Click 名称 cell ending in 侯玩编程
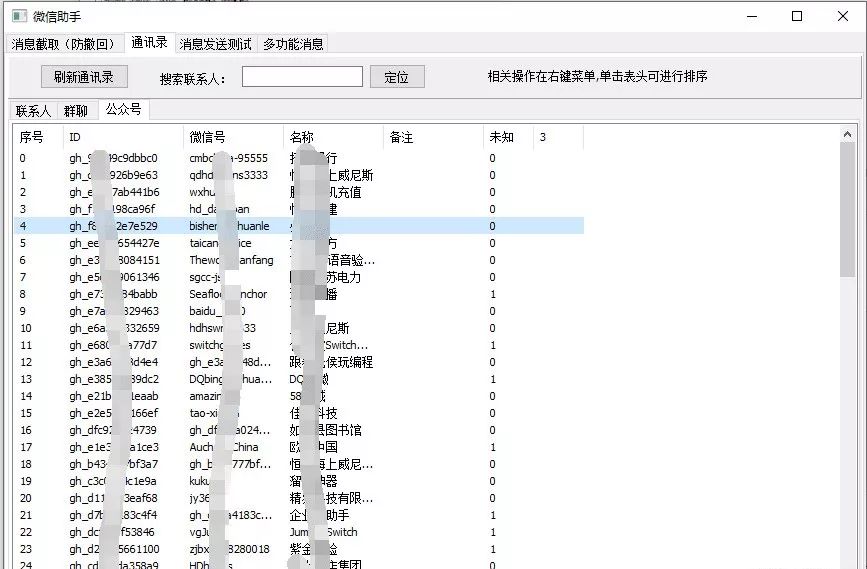The height and width of the screenshot is (569, 867). click(x=331, y=362)
